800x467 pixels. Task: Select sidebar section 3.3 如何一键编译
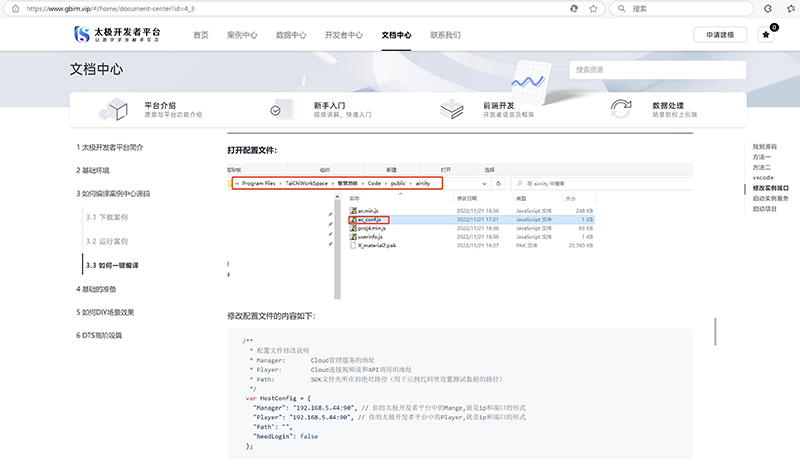tap(112, 265)
